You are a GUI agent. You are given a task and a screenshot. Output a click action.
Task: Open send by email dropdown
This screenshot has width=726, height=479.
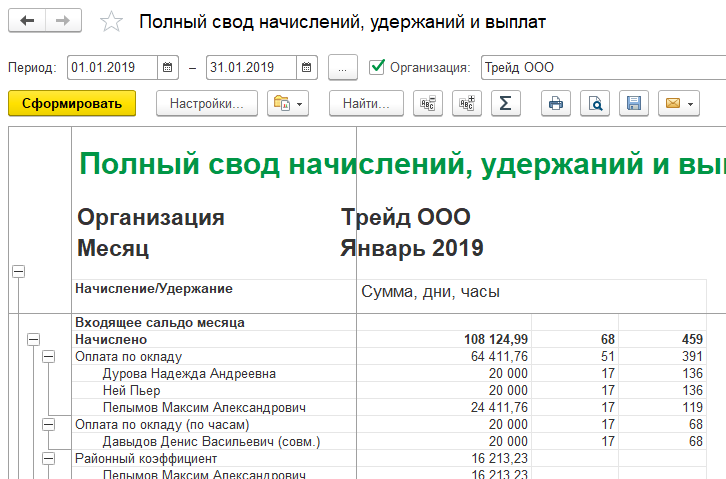[679, 103]
